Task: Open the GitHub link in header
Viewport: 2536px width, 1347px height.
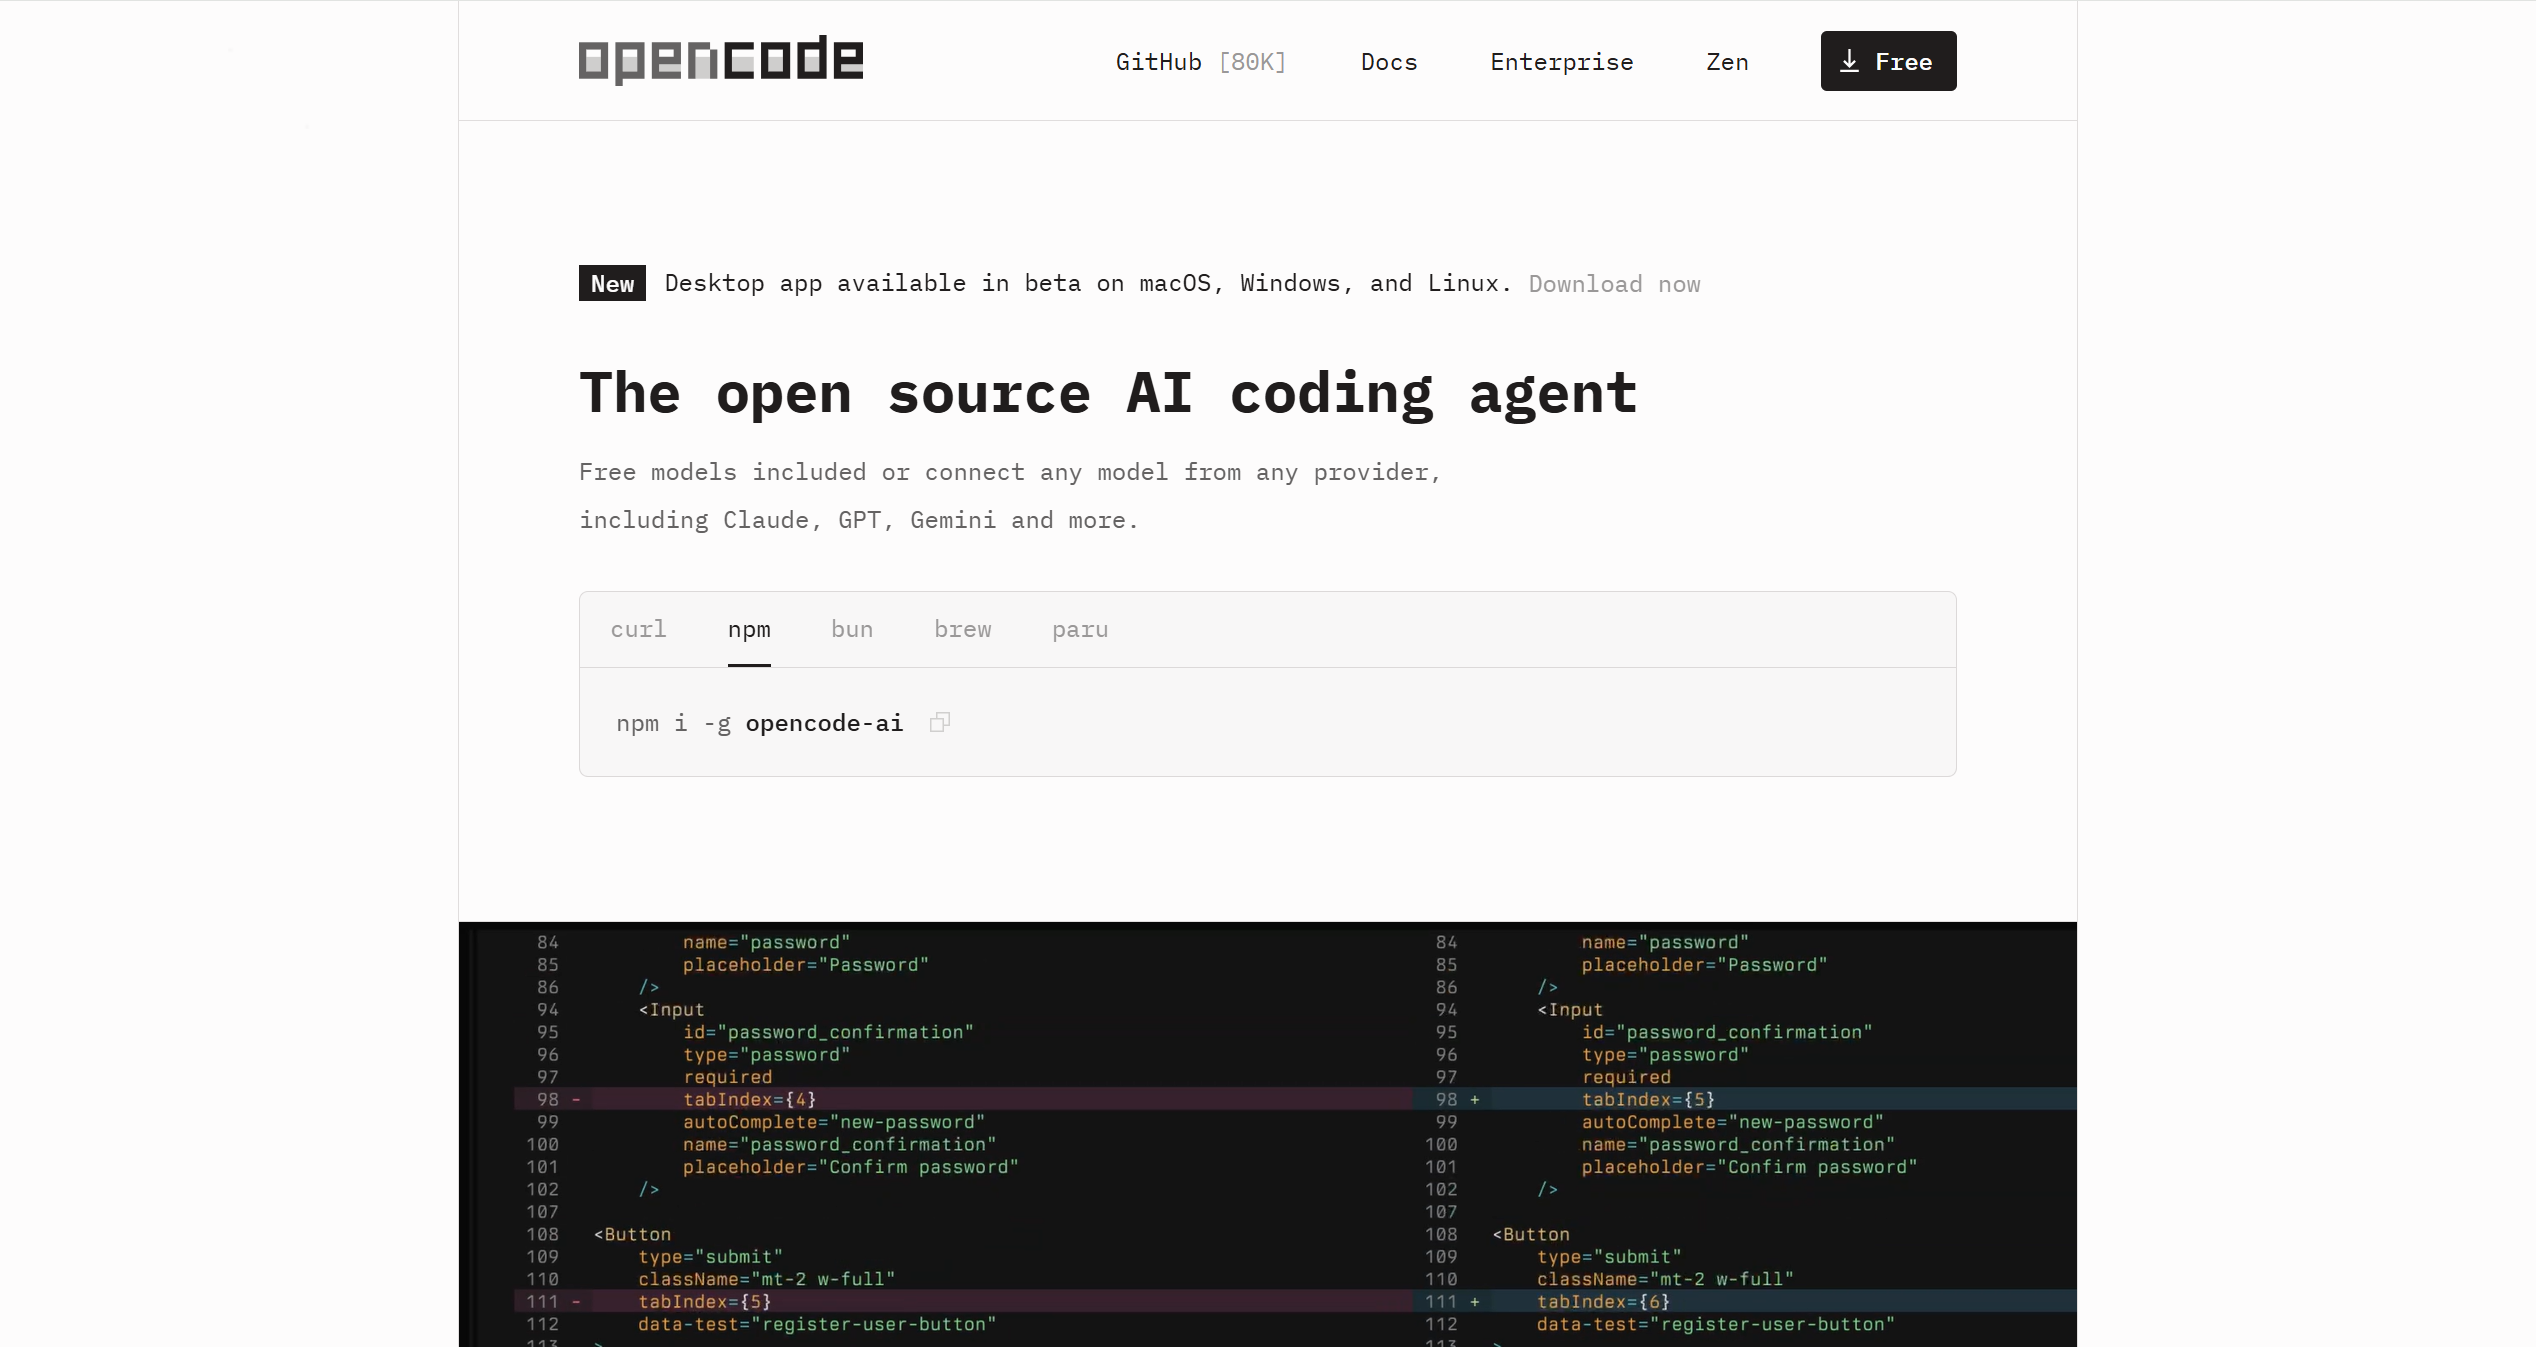Action: click(x=1158, y=62)
